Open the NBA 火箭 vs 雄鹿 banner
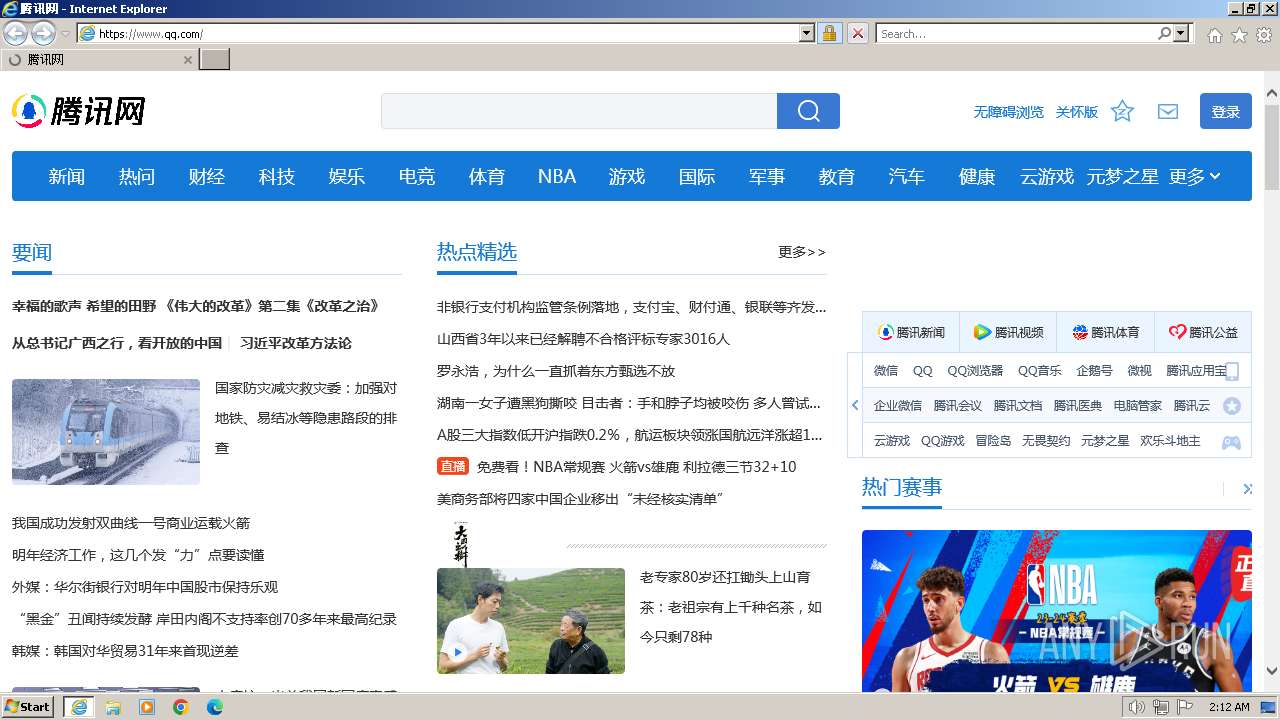The width and height of the screenshot is (1280, 720). tap(1057, 610)
